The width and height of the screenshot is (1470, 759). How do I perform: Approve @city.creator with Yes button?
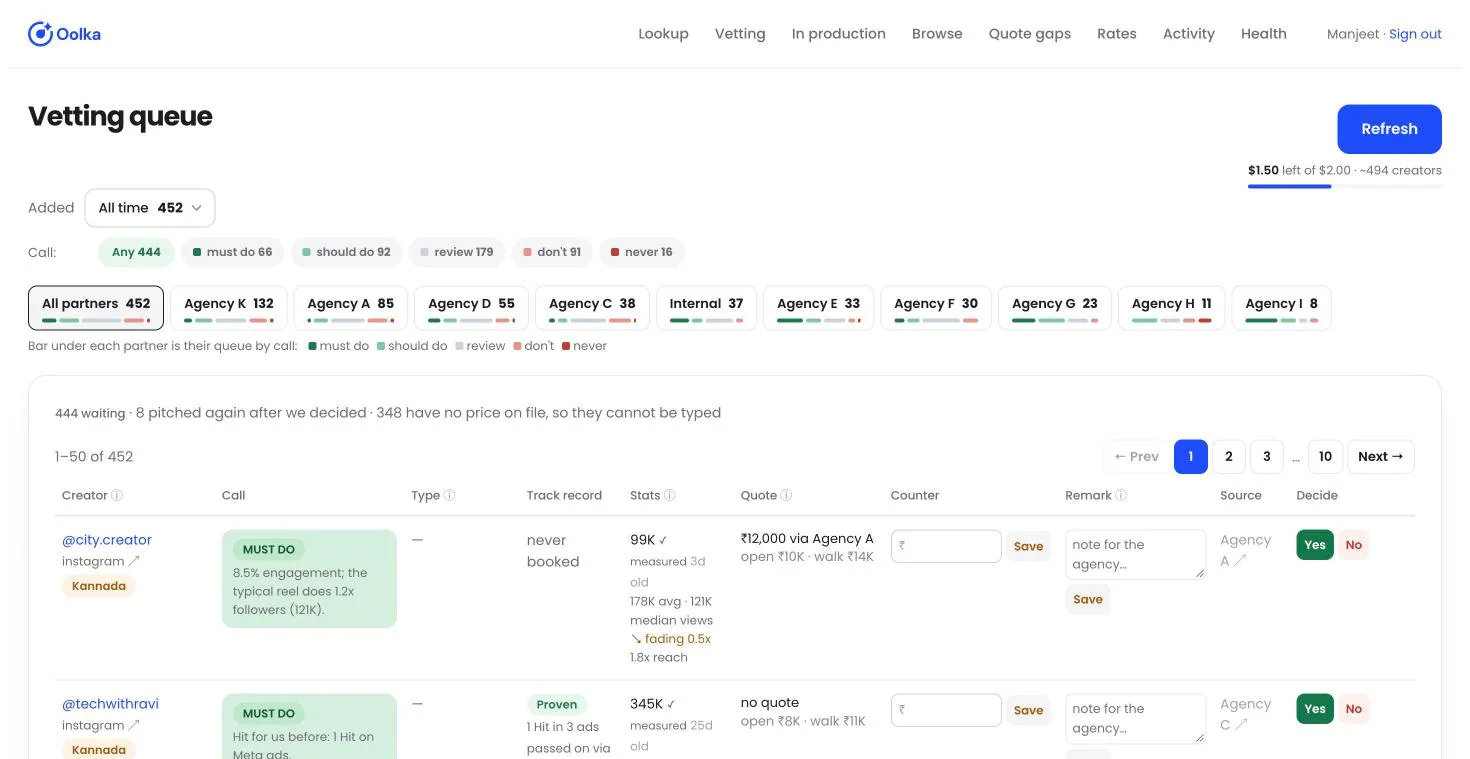tap(1315, 545)
